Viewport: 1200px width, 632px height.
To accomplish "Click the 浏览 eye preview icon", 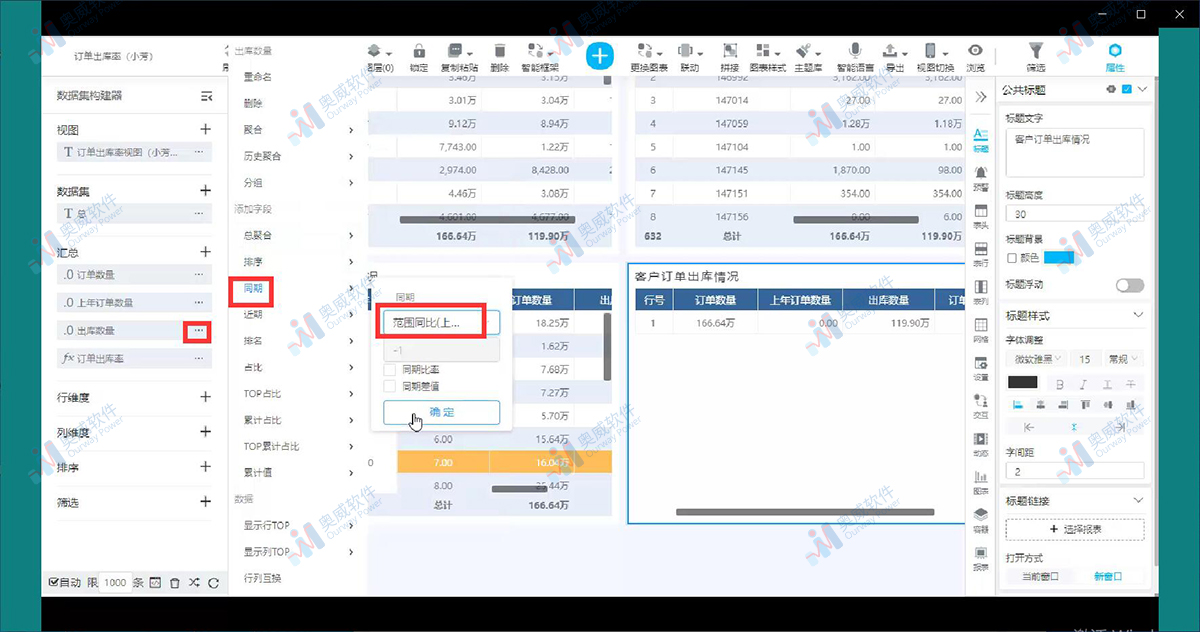I will [975, 50].
